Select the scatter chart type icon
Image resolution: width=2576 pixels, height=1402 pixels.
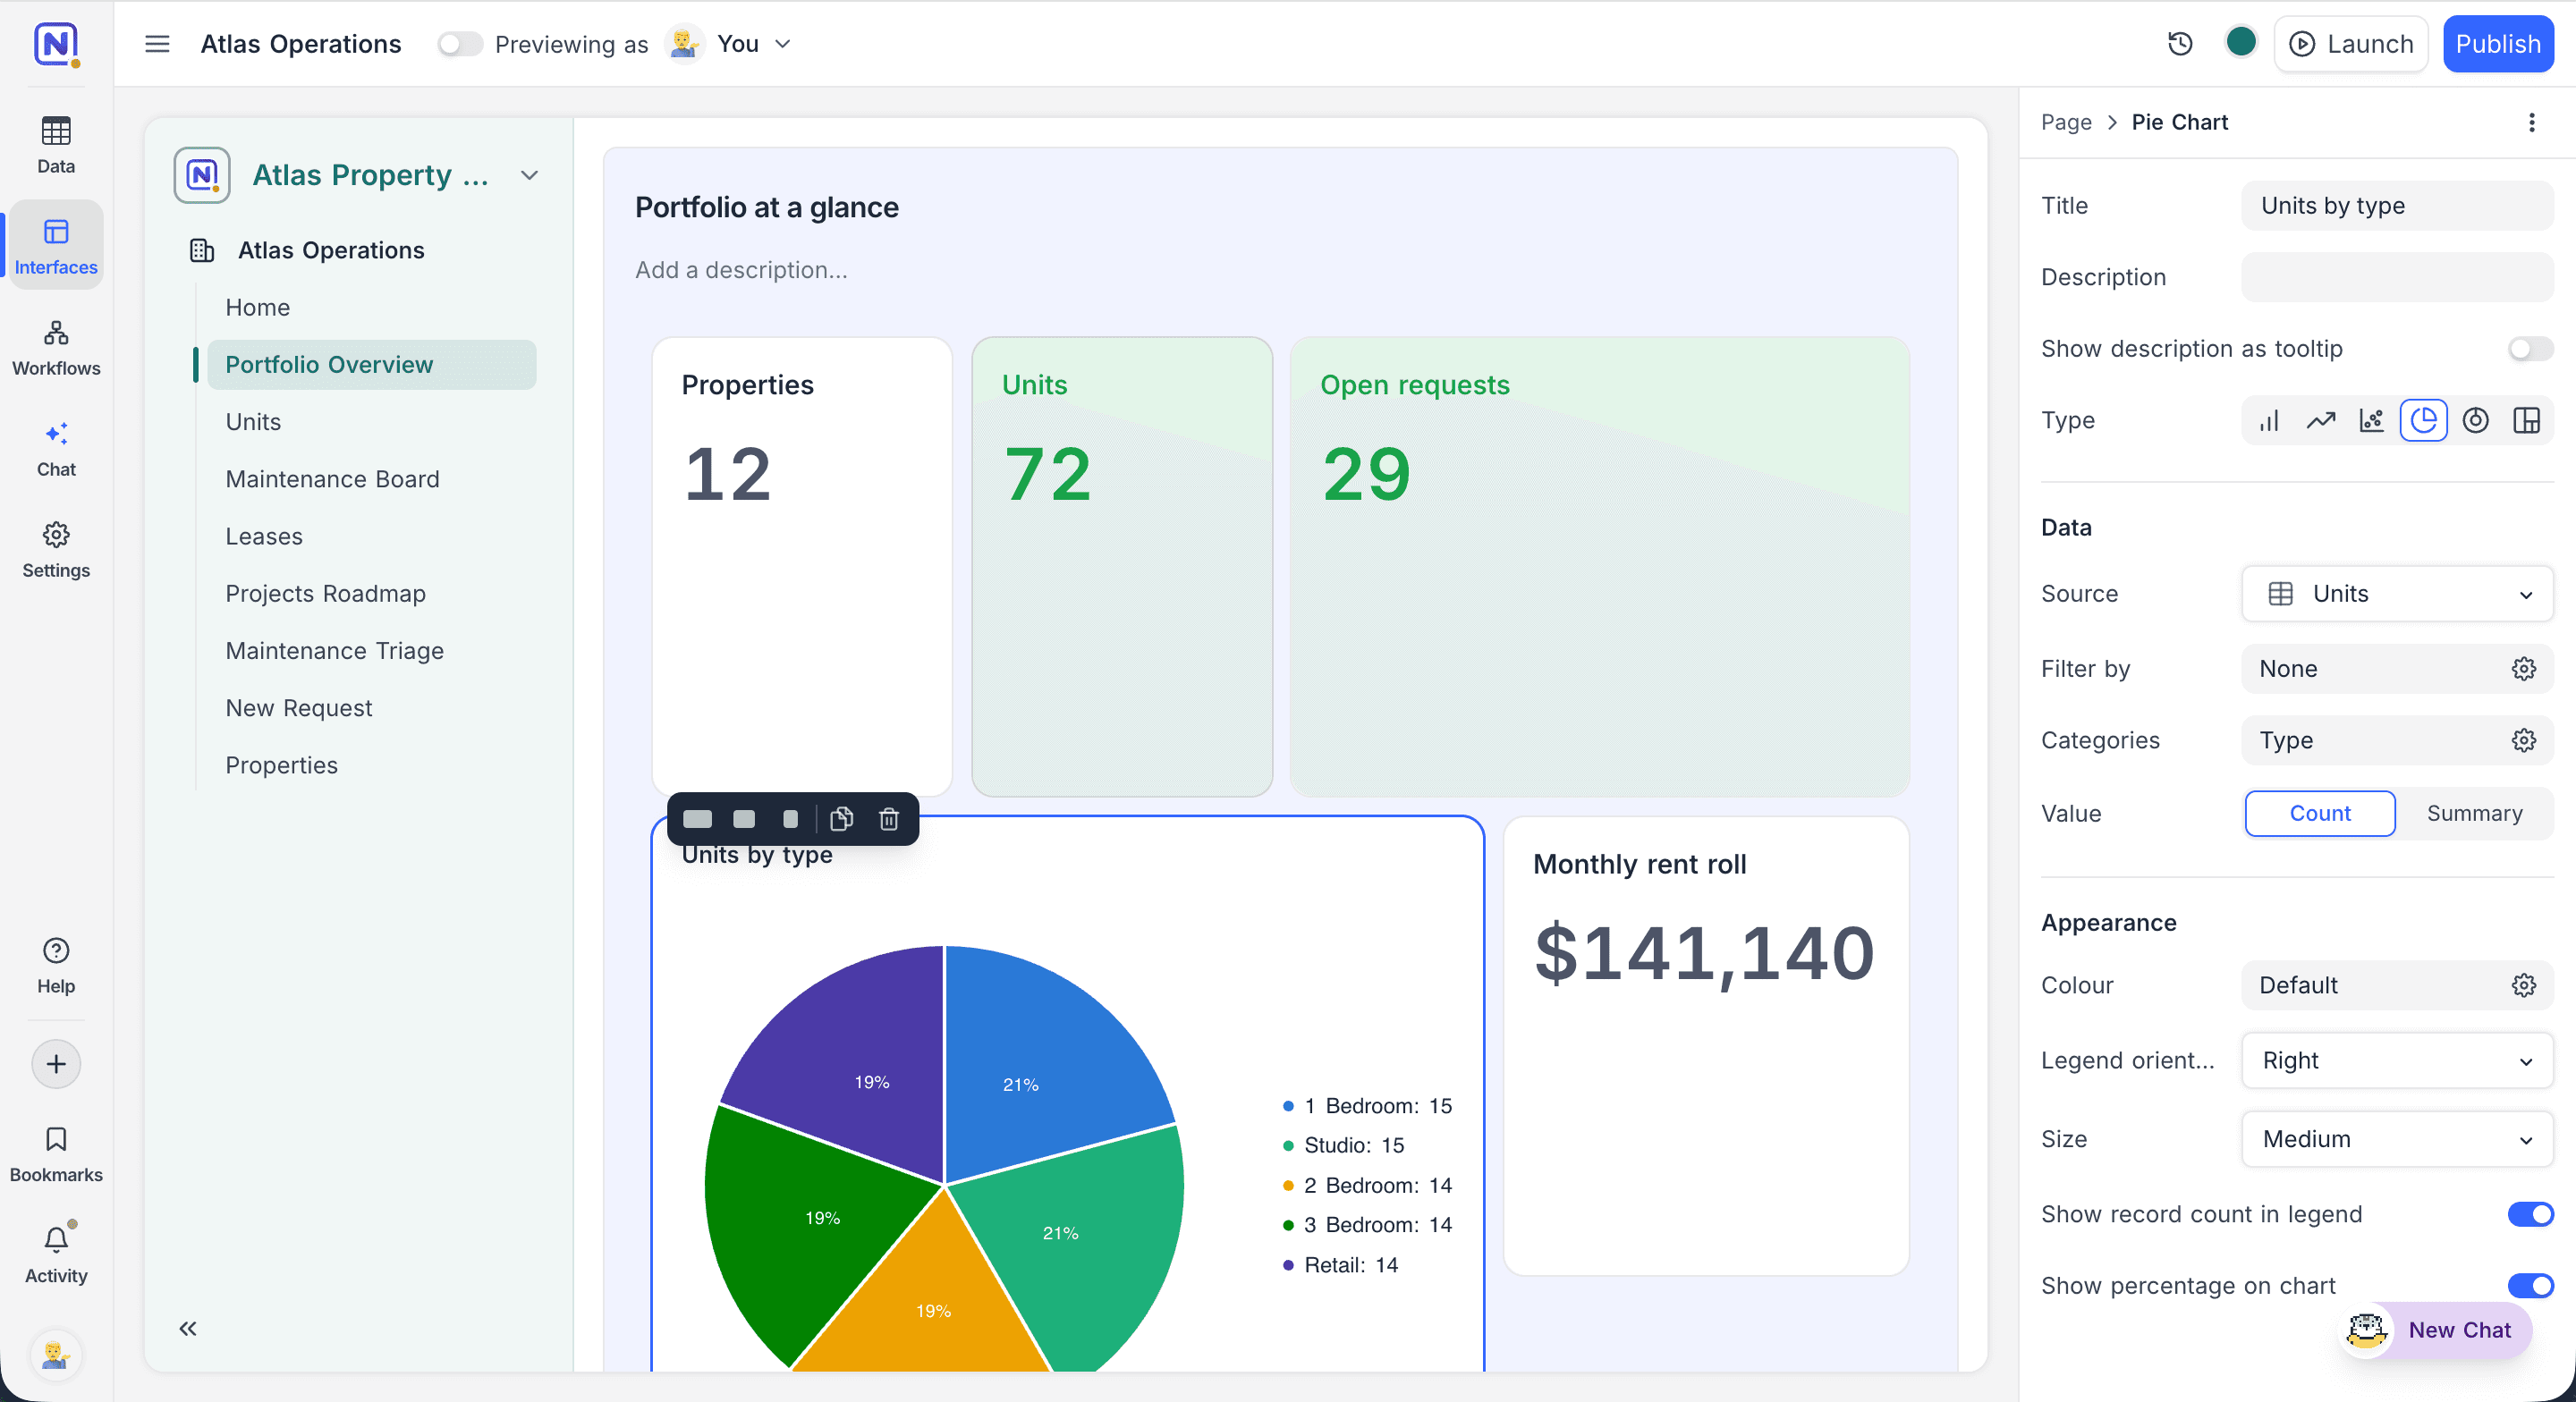[2371, 420]
